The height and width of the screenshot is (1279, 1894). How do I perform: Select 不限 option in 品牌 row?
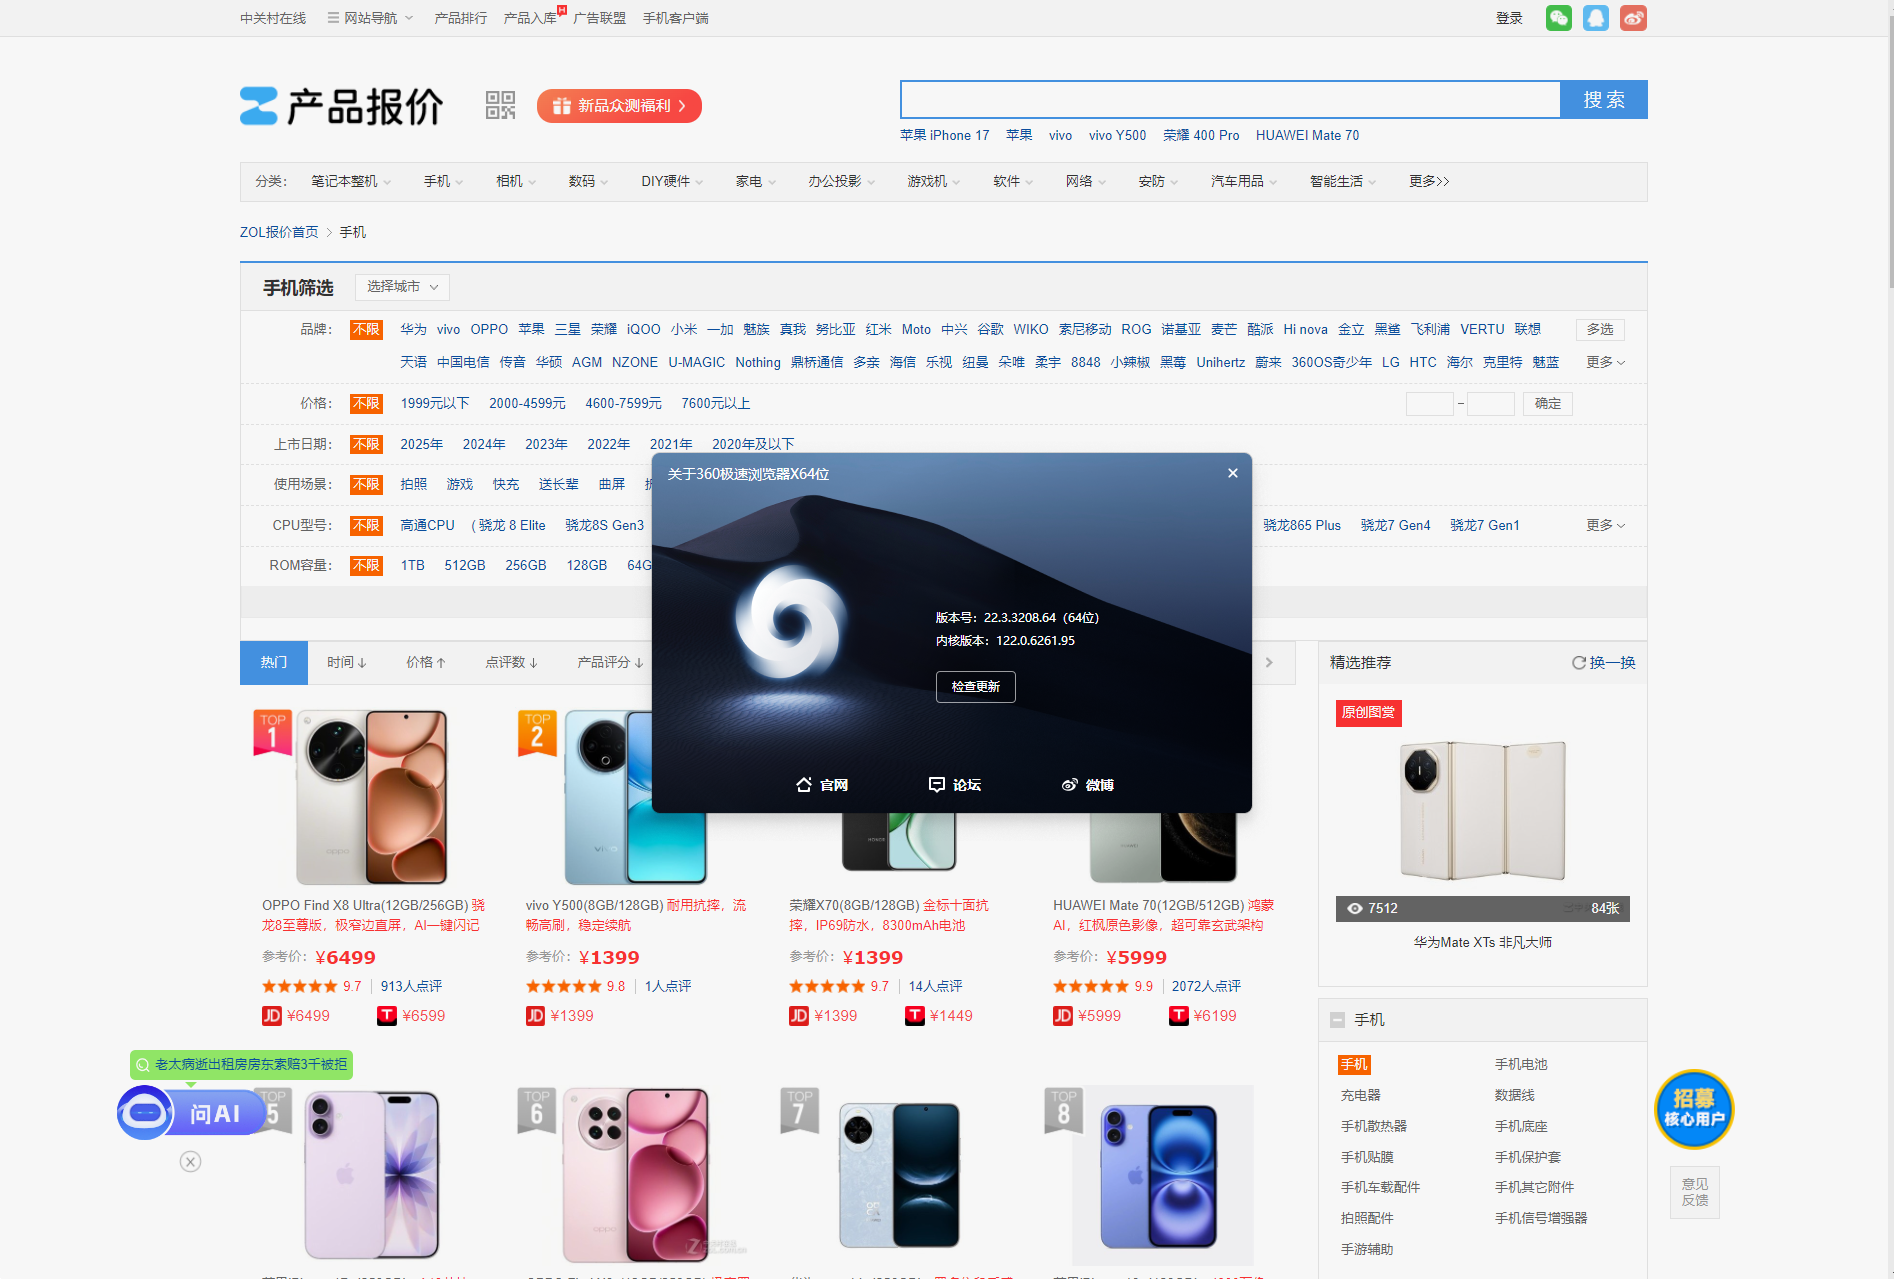[366, 329]
